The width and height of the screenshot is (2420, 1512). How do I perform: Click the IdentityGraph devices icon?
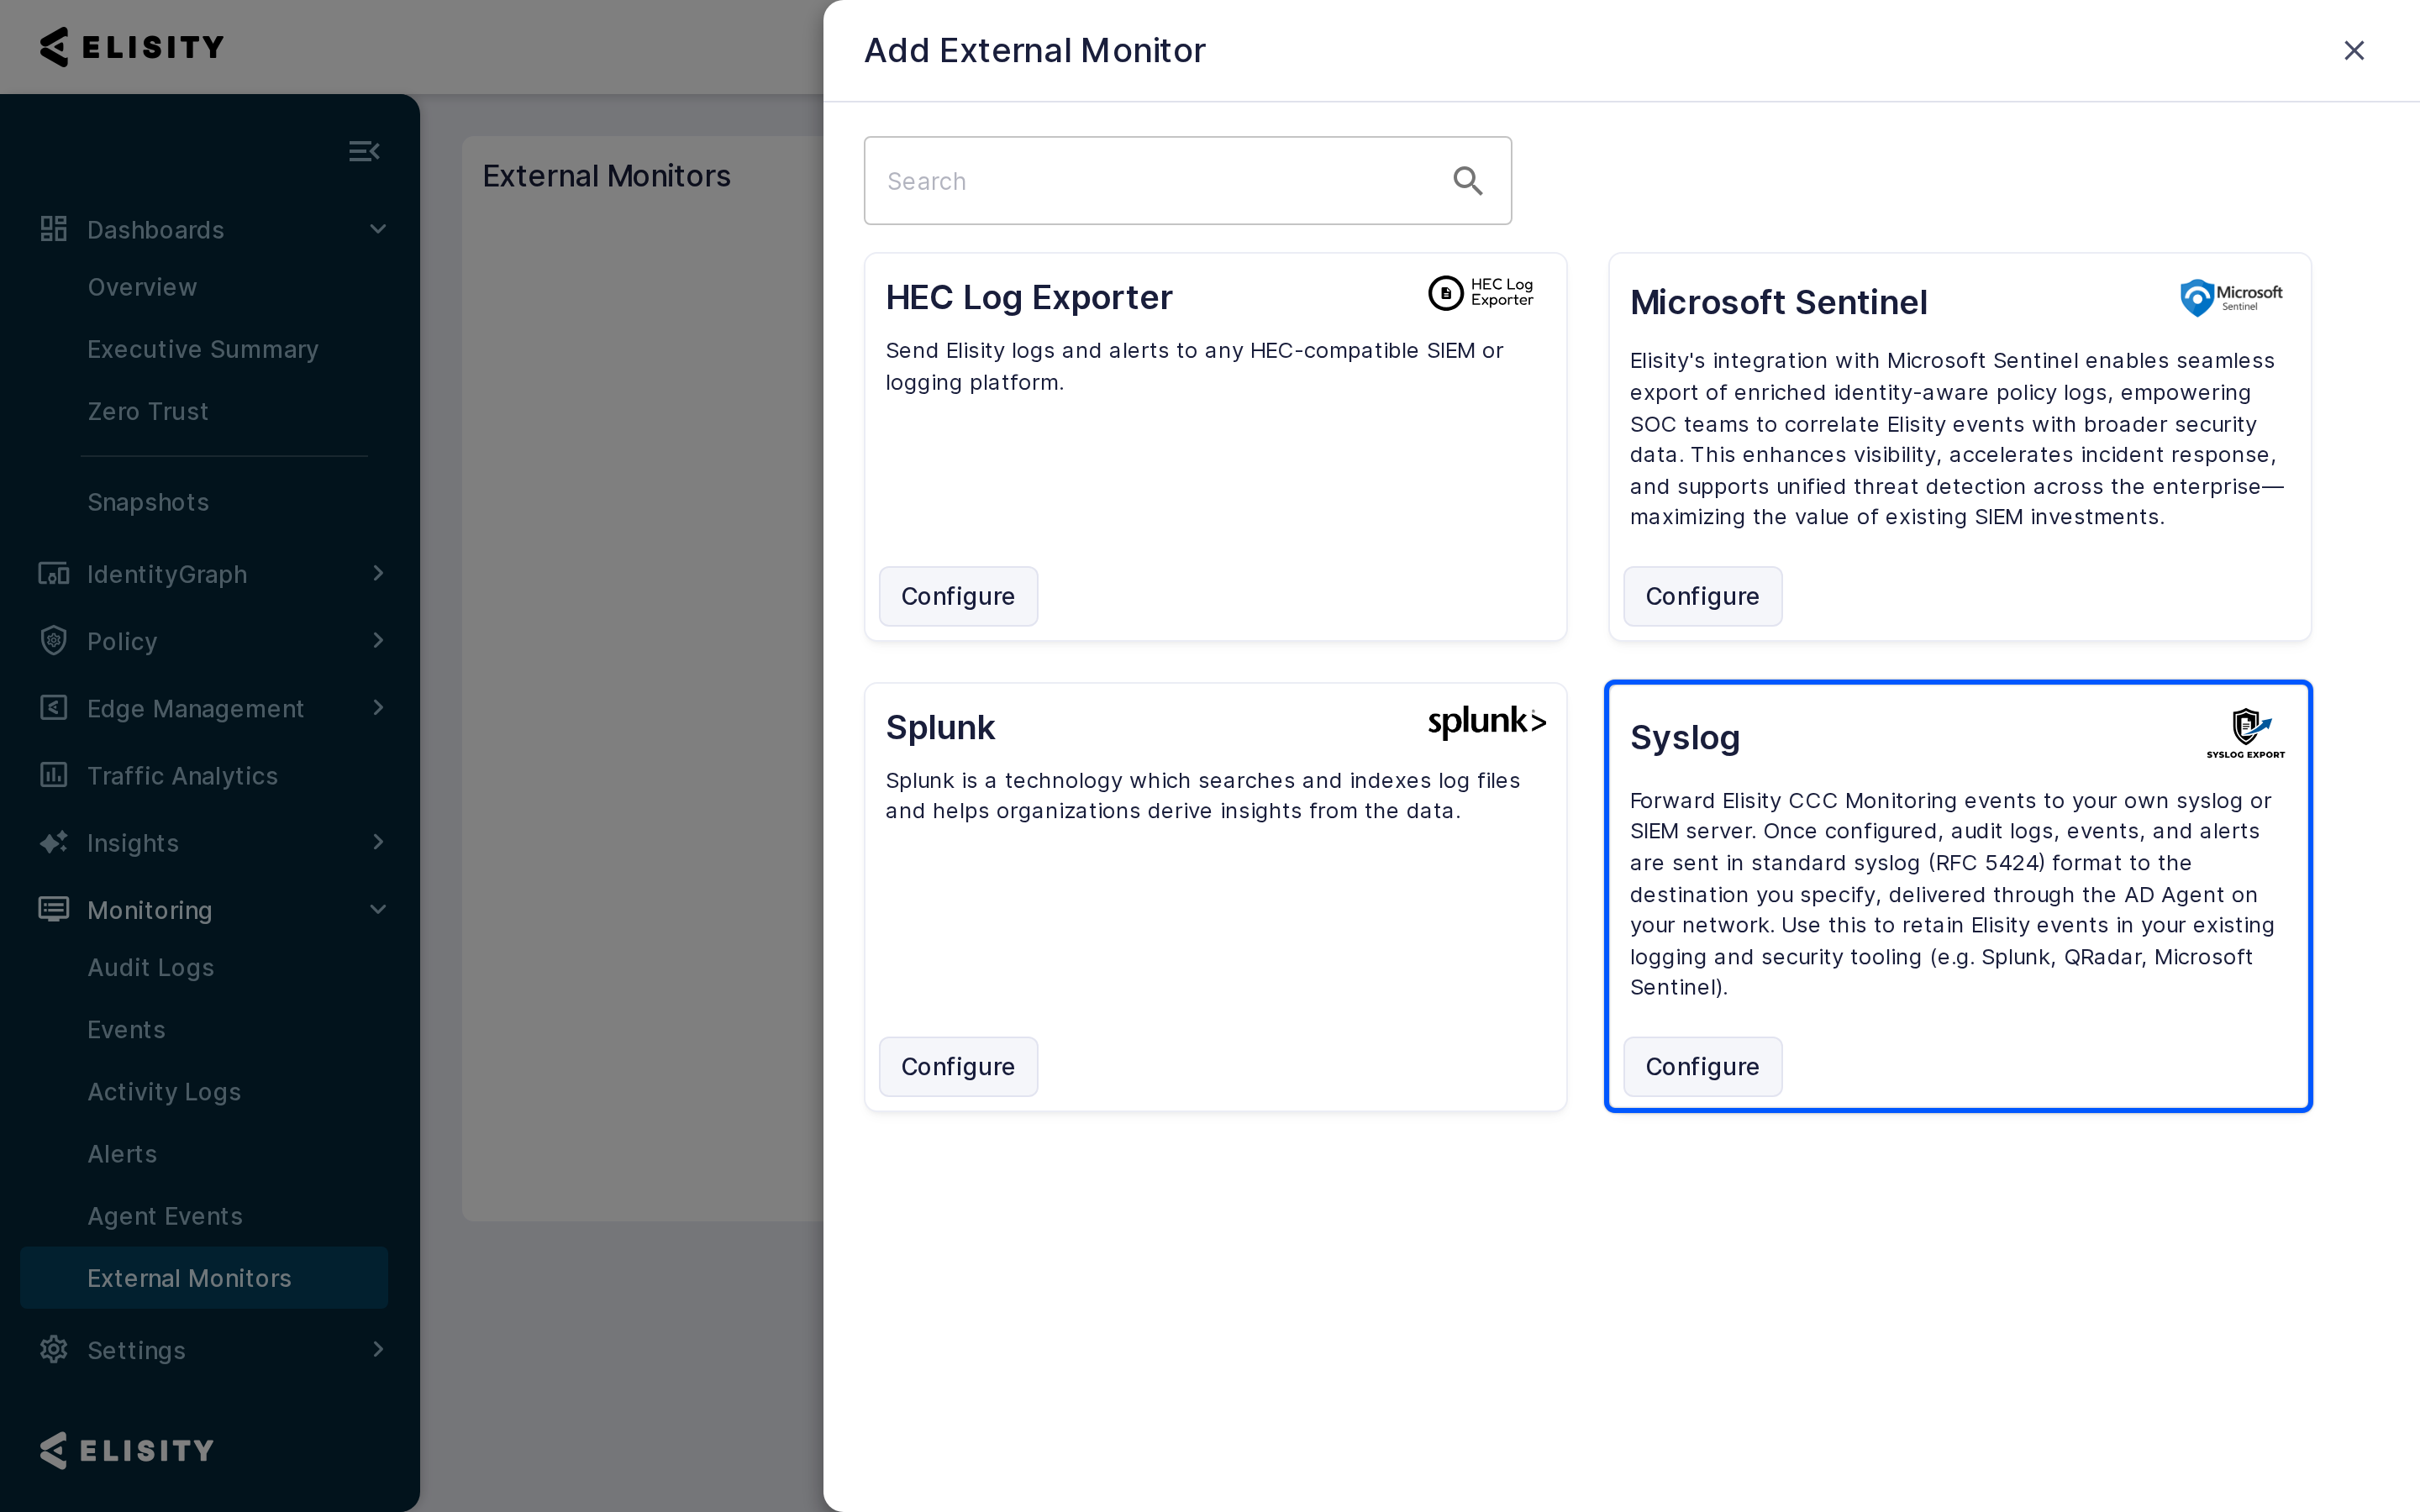coord(53,573)
